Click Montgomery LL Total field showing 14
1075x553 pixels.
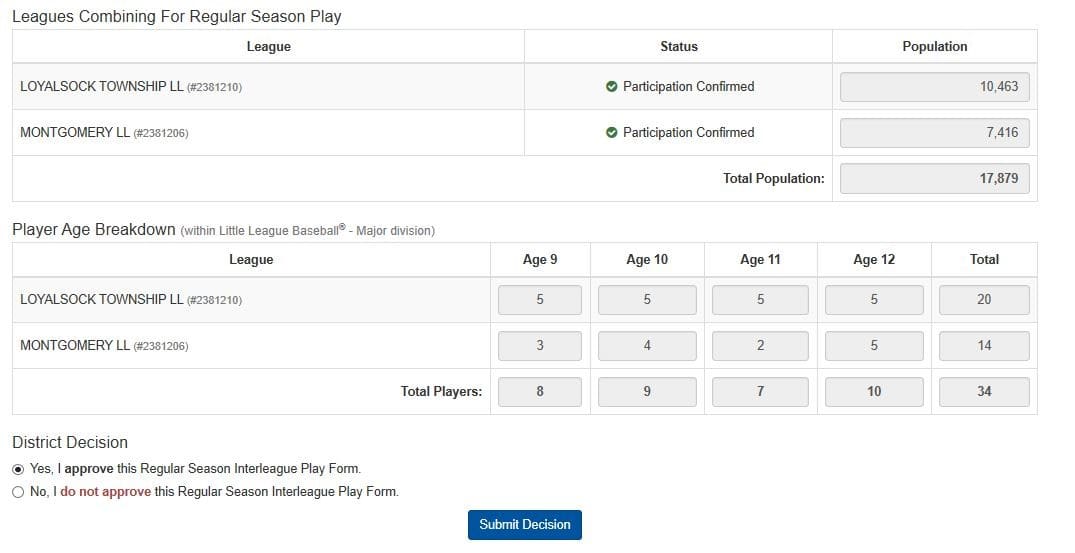click(x=984, y=346)
